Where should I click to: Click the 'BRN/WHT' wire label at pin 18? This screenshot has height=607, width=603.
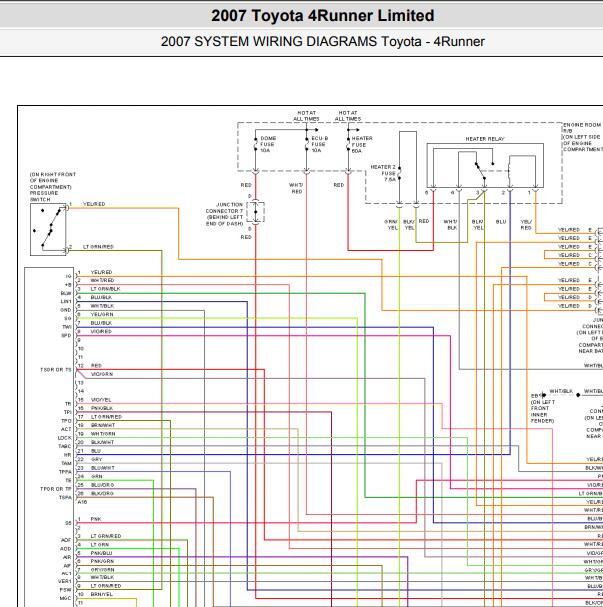tap(103, 425)
